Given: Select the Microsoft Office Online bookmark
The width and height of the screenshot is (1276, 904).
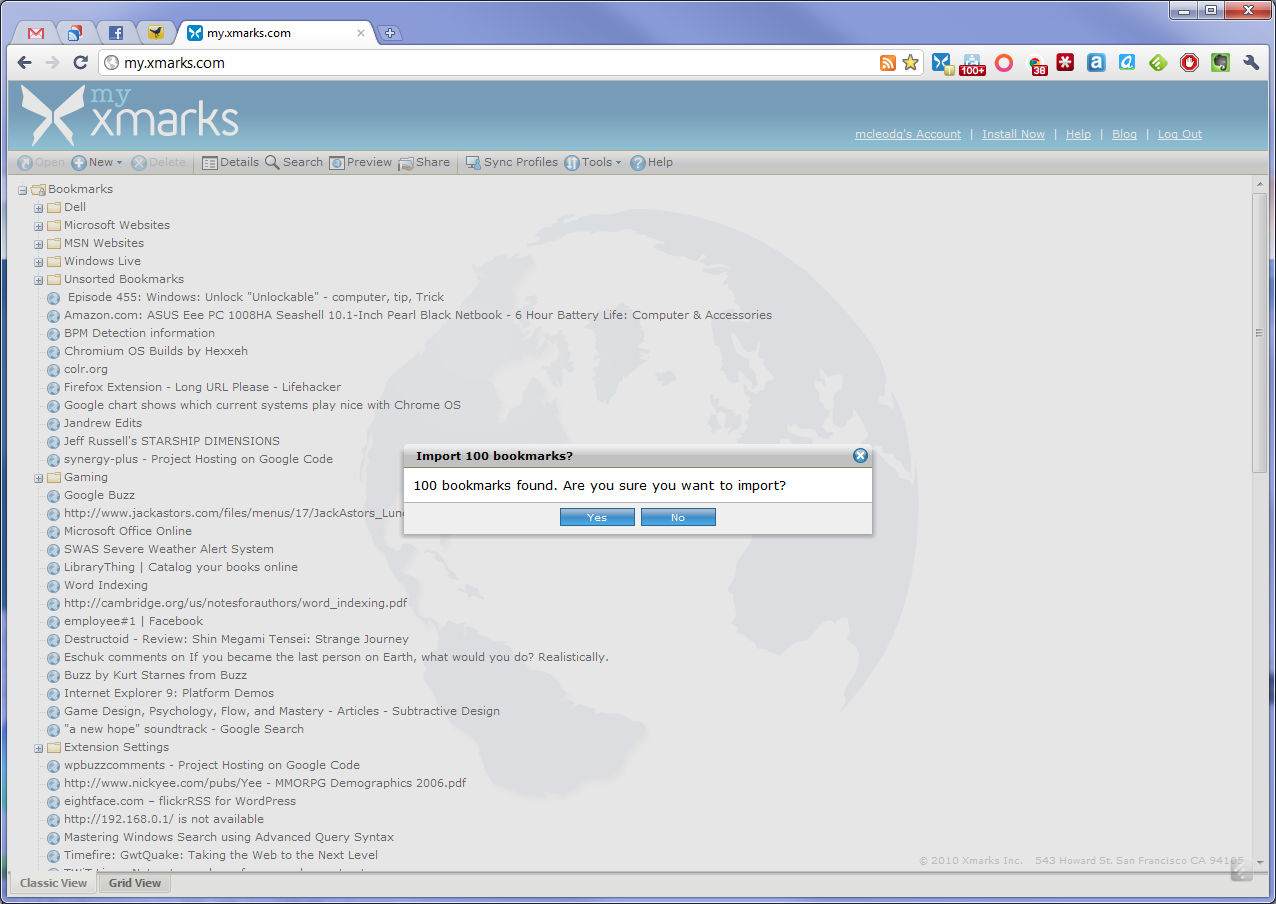Looking at the screenshot, I should (128, 532).
